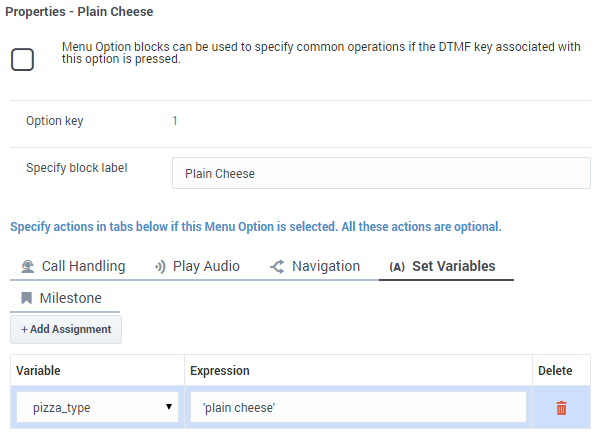
Task: Click the Play Audio speaker icon
Action: 160,266
